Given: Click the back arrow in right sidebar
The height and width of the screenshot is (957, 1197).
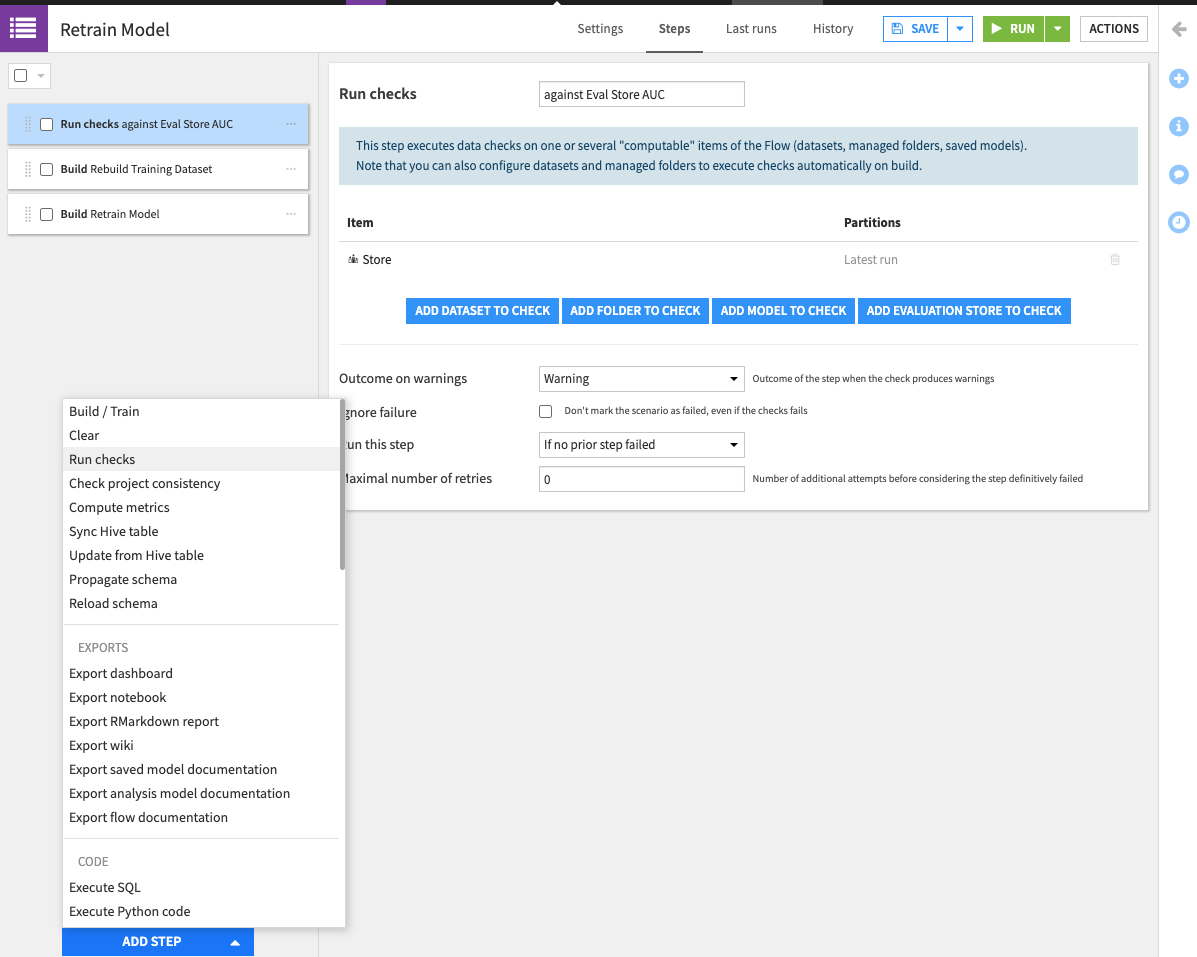Looking at the screenshot, I should (x=1179, y=29).
